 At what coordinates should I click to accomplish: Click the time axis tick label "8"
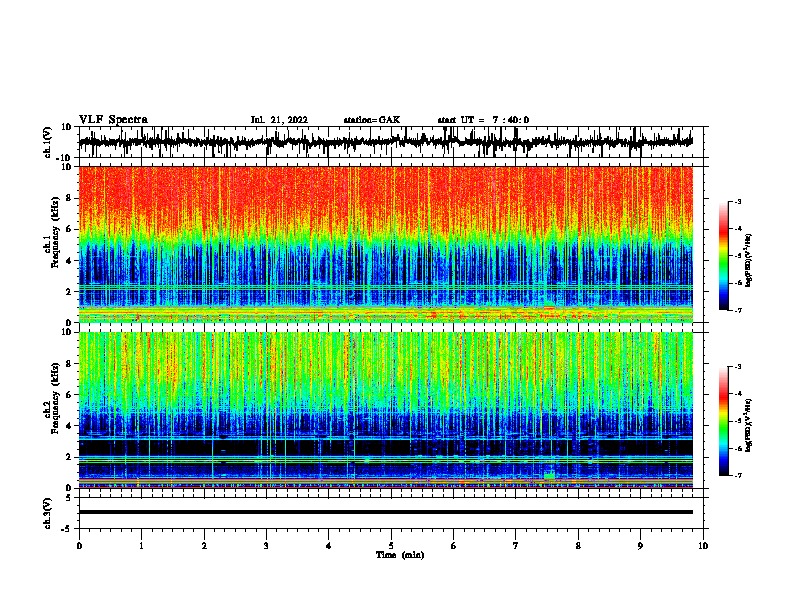click(x=578, y=546)
